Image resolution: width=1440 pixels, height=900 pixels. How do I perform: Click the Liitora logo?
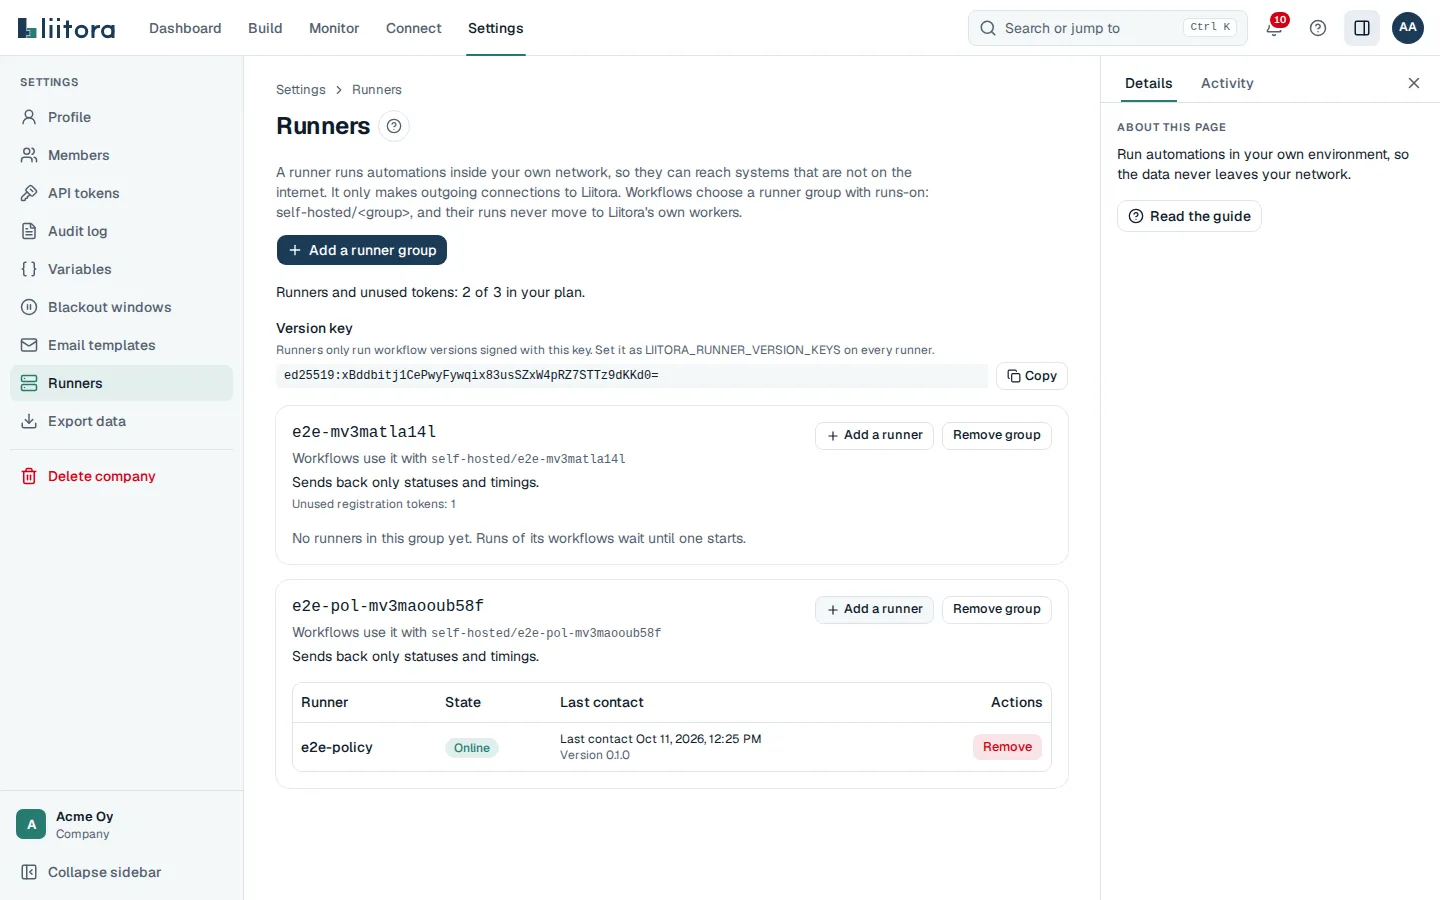tap(66, 28)
